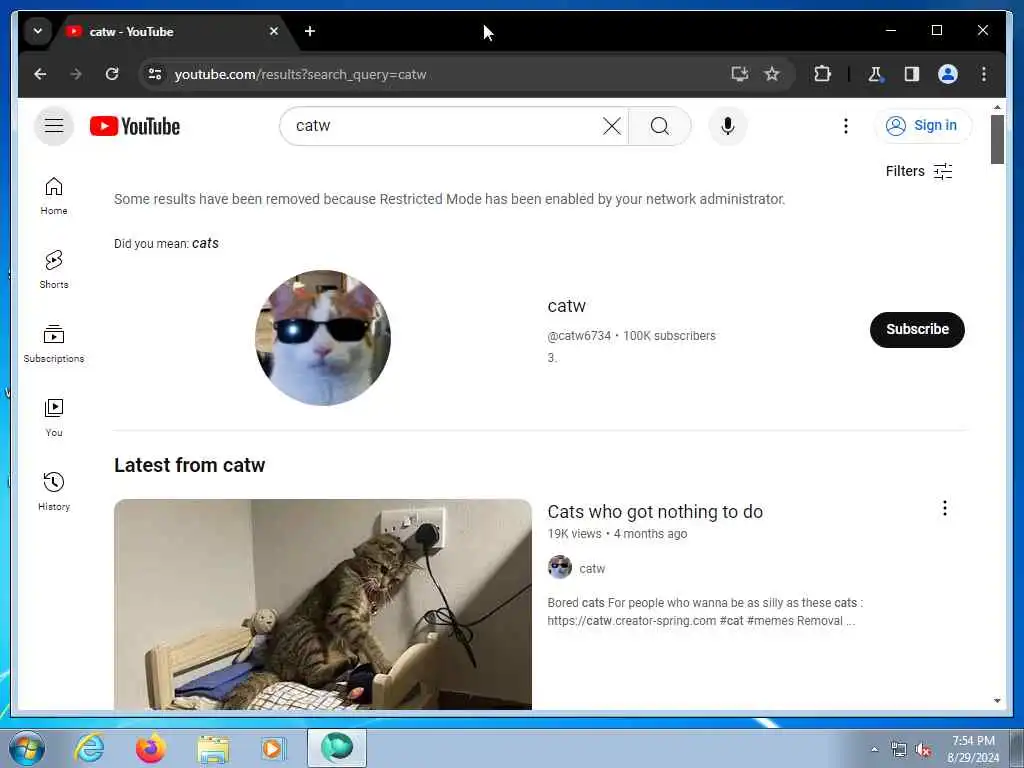
Task: Click the @catw6734 handle text
Action: pyautogui.click(x=579, y=336)
